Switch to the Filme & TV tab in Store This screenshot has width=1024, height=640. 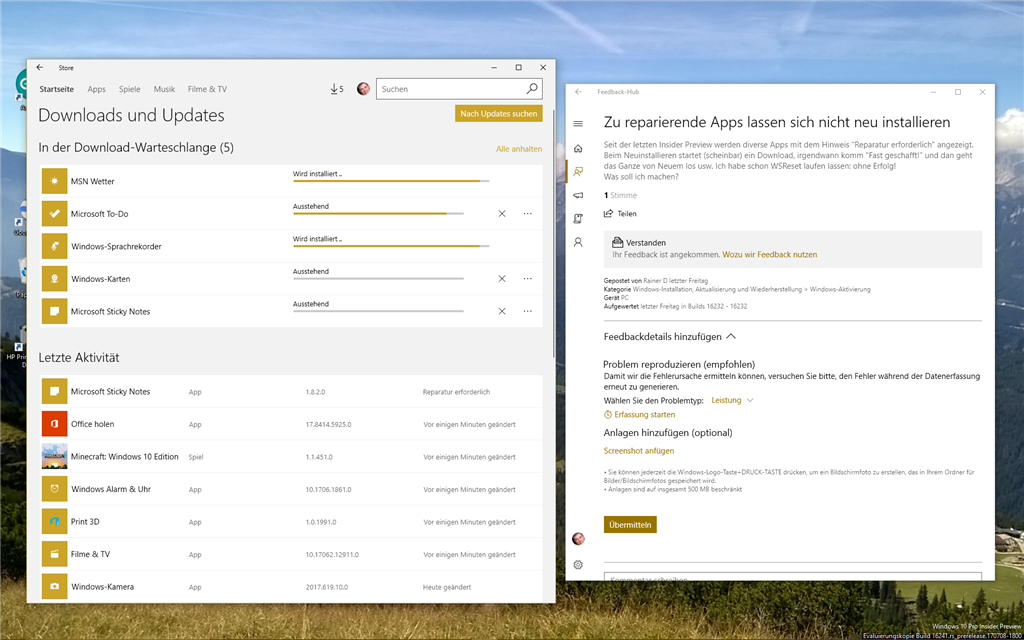207,89
